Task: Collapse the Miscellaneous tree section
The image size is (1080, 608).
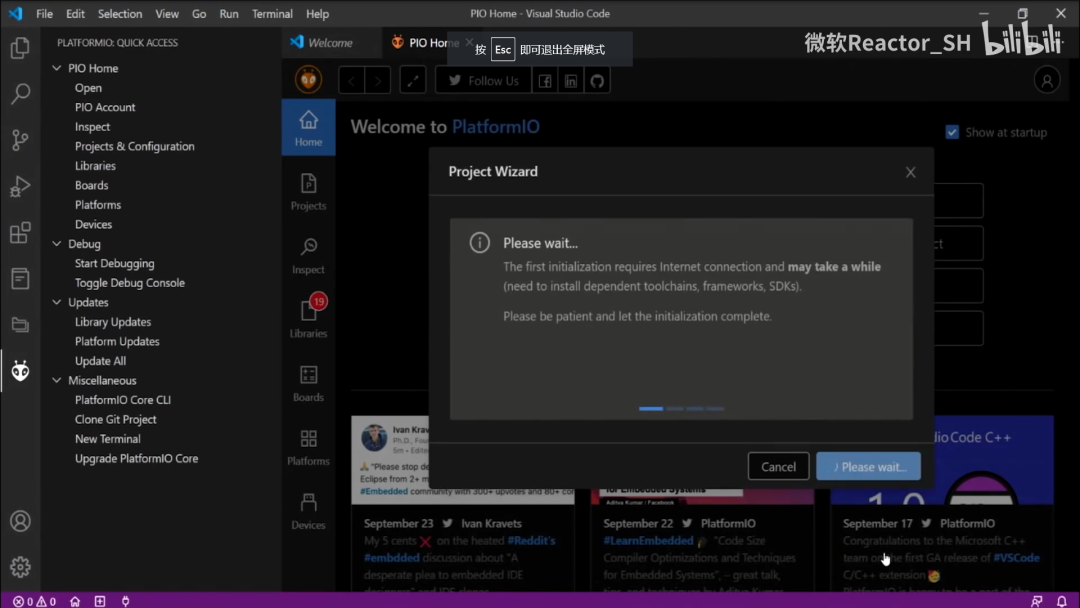Action: 57,380
